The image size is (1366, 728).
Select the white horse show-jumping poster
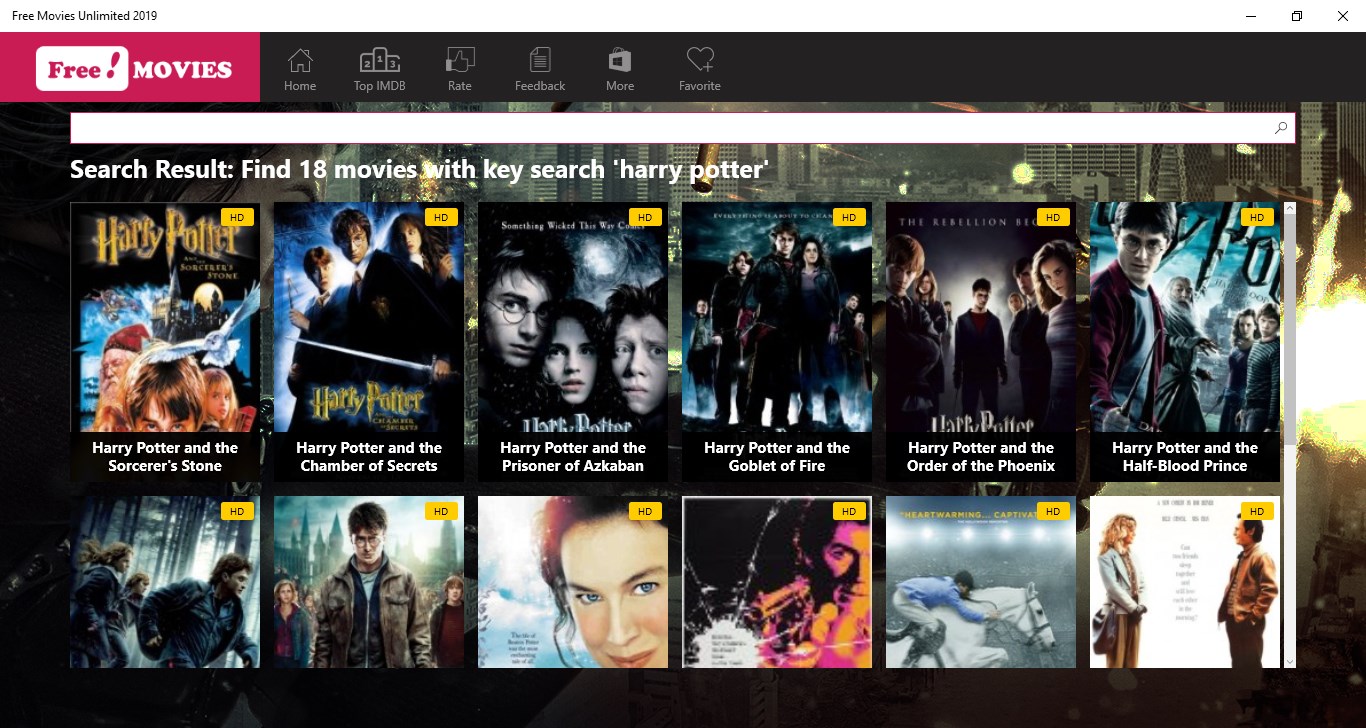point(981,582)
